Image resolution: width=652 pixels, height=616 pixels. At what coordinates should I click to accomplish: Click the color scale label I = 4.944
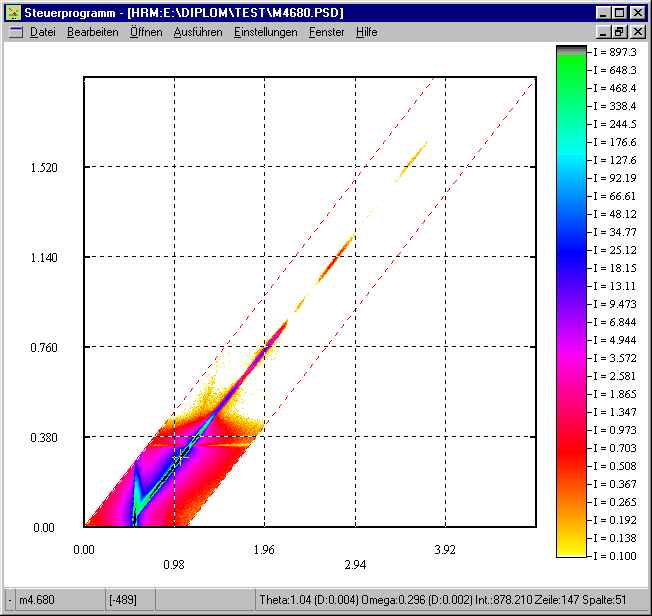click(615, 340)
